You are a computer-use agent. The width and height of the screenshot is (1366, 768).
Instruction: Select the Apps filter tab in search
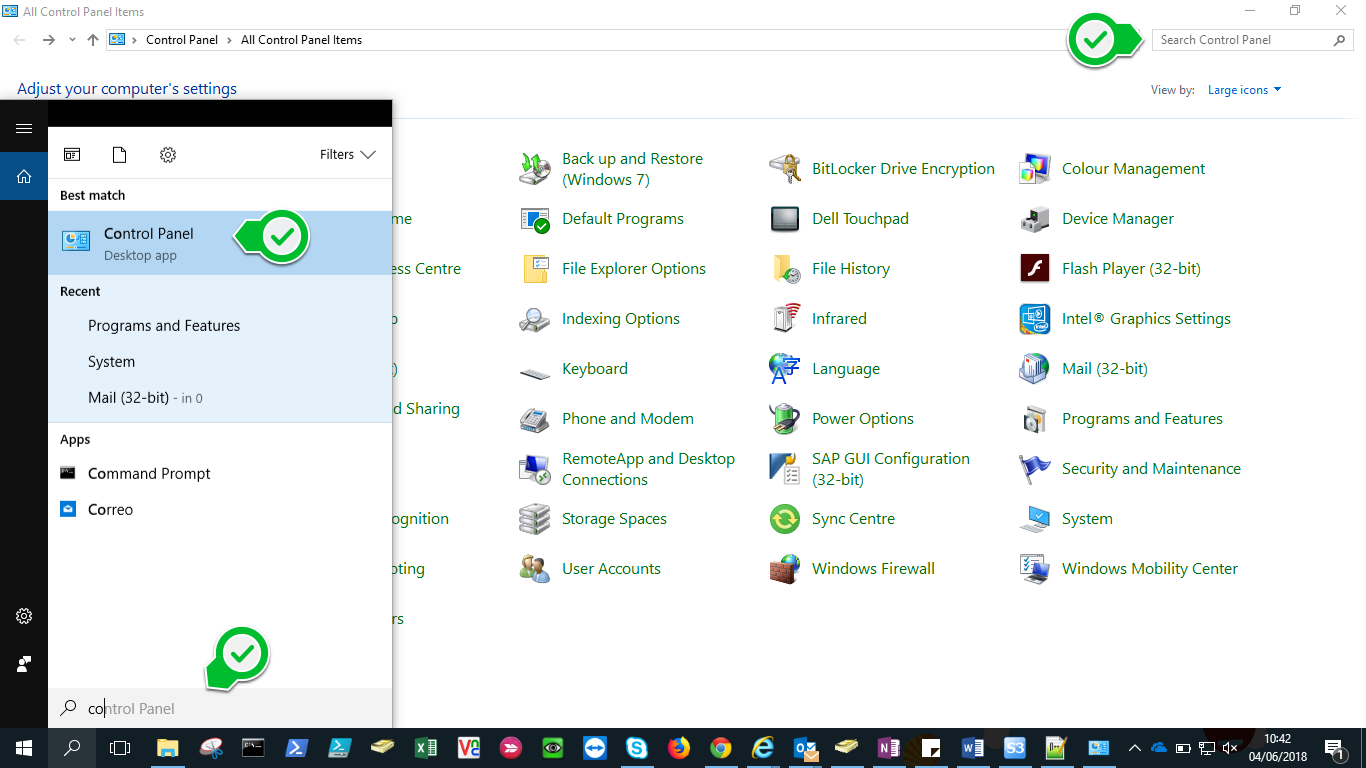pos(72,155)
